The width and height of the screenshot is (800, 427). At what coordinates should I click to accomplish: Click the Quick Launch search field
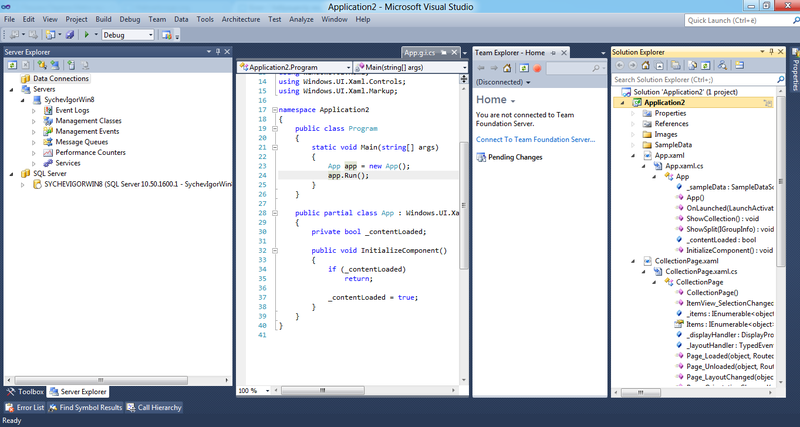coord(730,20)
